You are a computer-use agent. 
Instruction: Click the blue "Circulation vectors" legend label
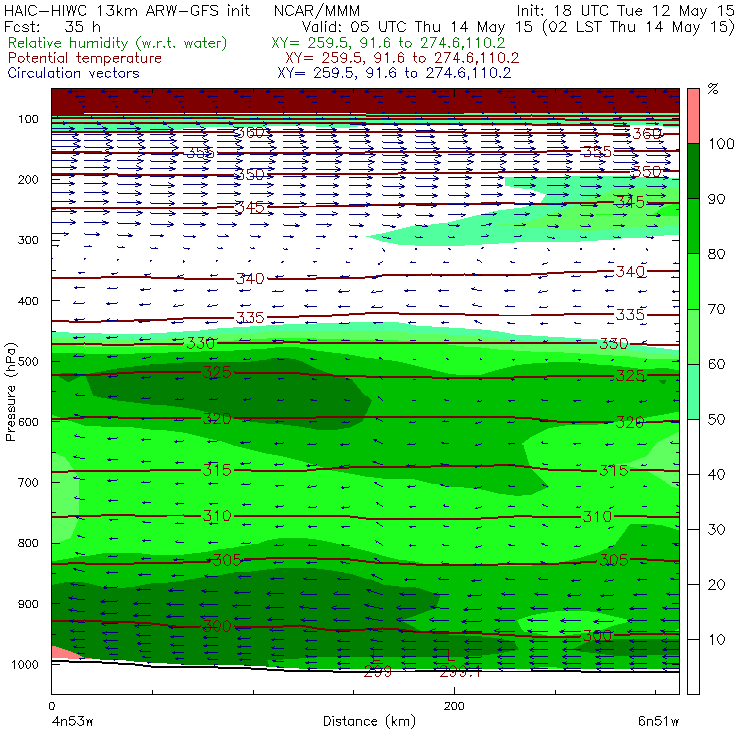(x=74, y=73)
